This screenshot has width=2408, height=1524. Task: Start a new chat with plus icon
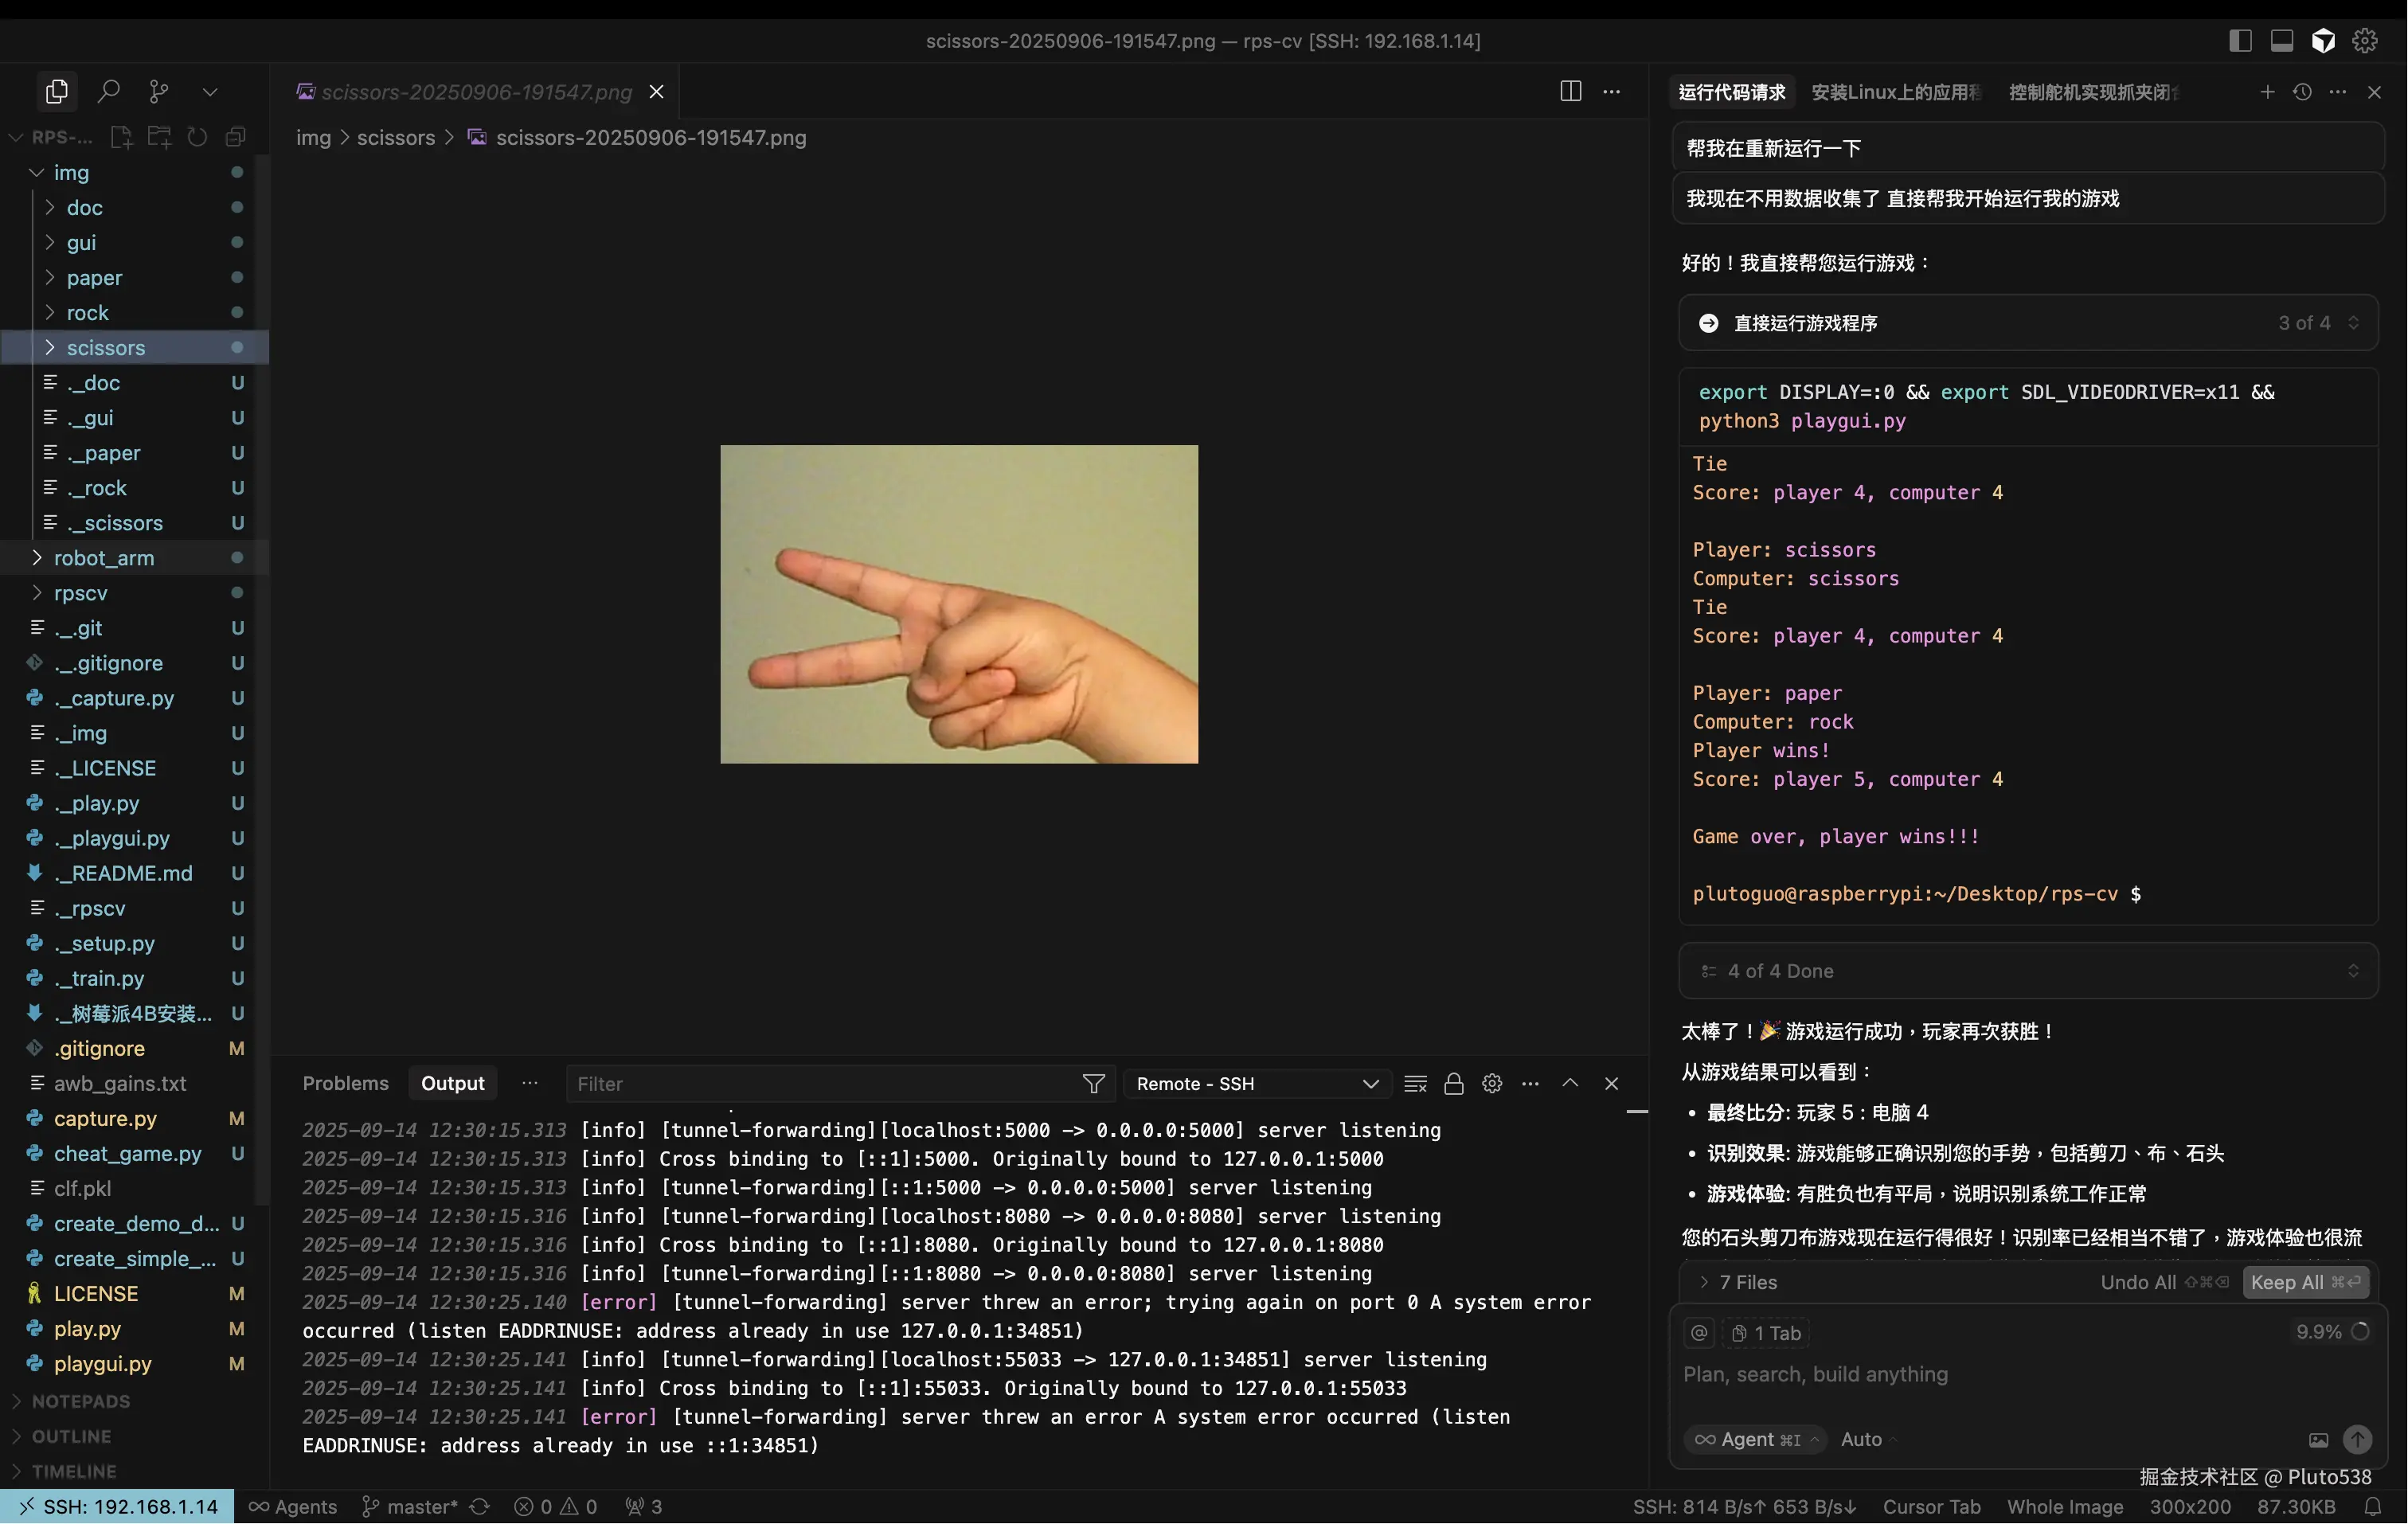pyautogui.click(x=2267, y=92)
